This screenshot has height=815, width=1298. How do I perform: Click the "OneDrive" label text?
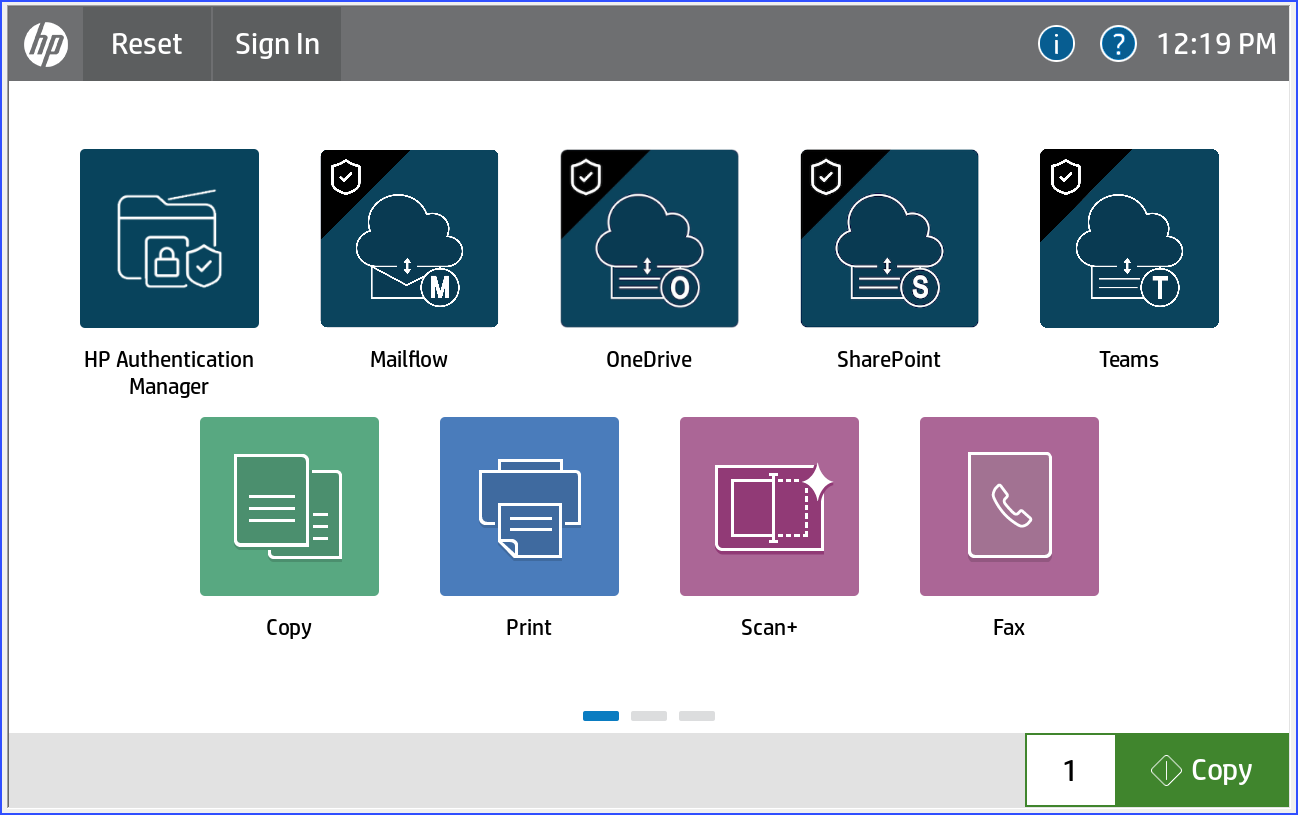pos(649,360)
